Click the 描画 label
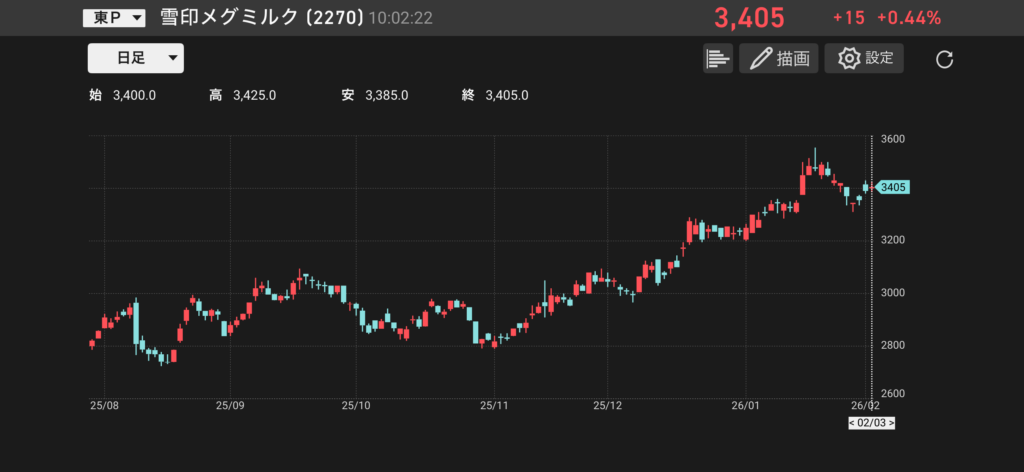Image resolution: width=1024 pixels, height=472 pixels. [x=792, y=58]
